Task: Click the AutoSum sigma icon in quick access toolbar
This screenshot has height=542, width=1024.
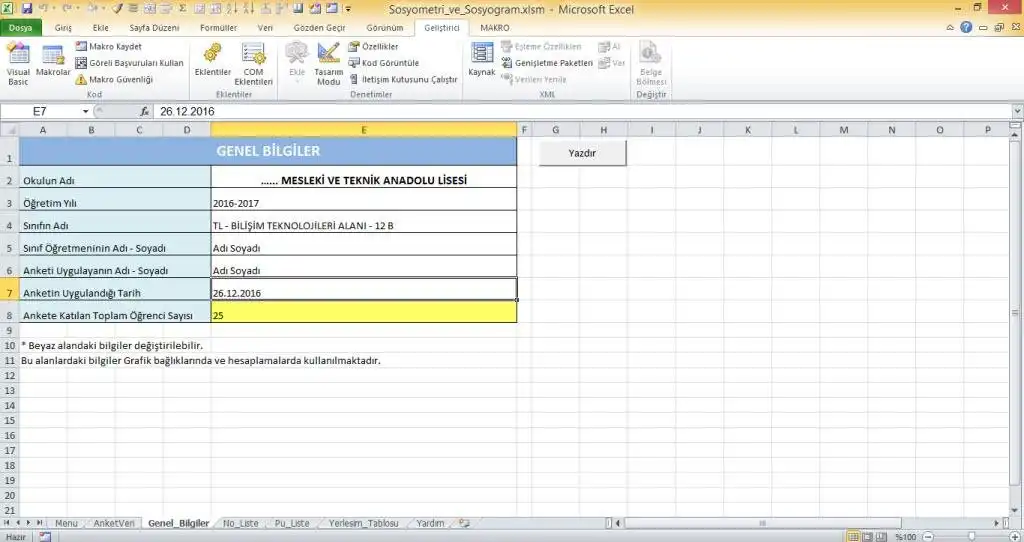Action: pos(182,8)
